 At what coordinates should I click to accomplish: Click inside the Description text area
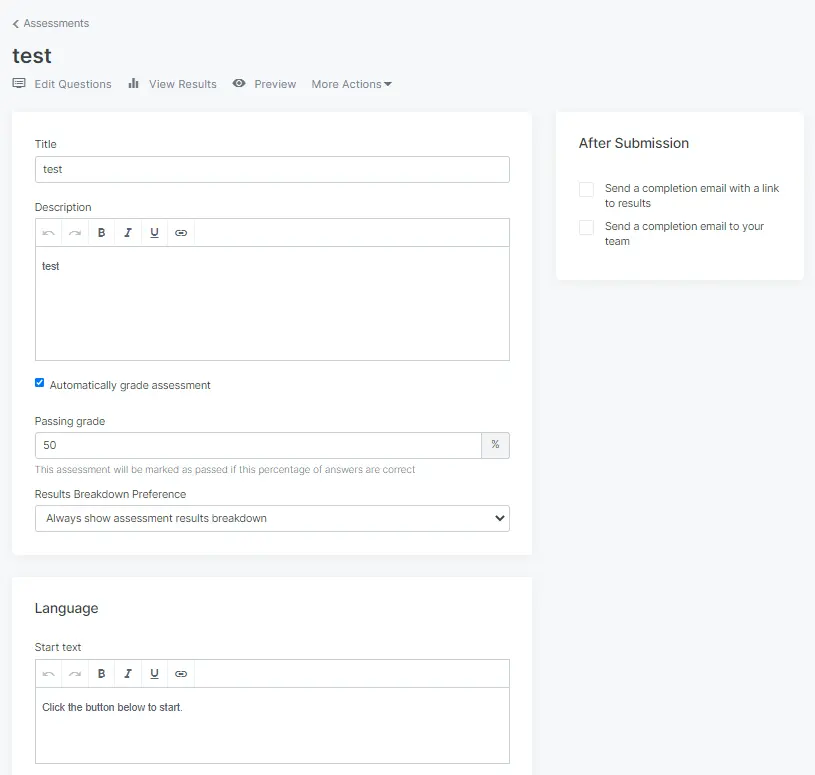tap(272, 310)
